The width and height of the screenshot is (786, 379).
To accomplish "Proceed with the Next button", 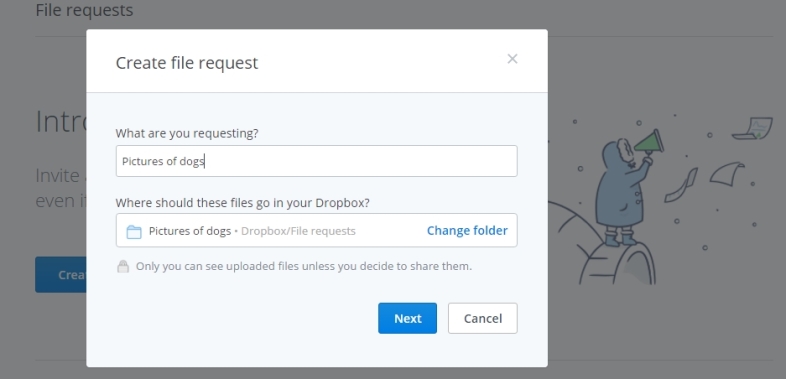I will (x=407, y=318).
